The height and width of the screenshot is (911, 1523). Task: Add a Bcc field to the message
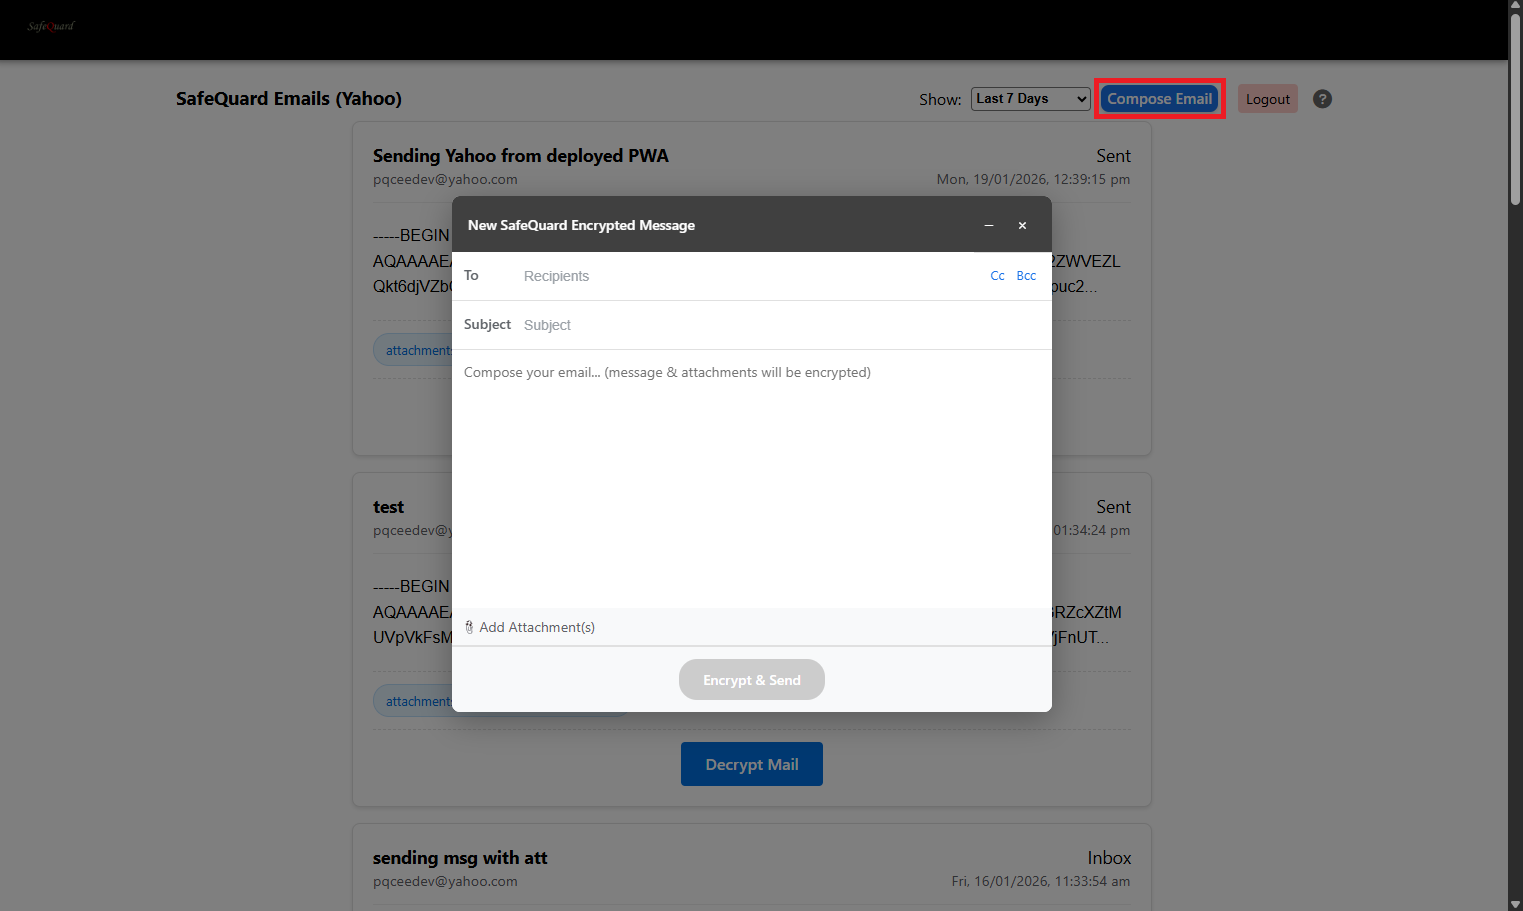point(1026,276)
